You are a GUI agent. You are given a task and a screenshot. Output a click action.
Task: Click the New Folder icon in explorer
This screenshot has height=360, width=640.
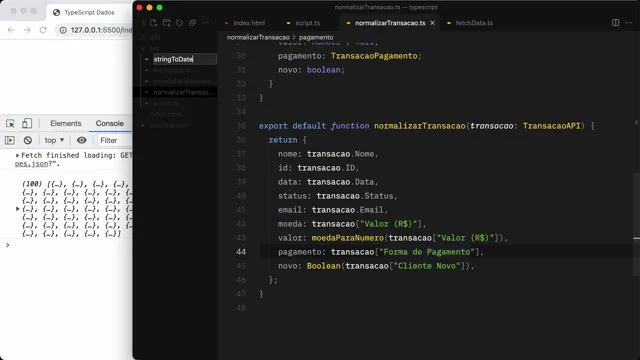pyautogui.click(x=166, y=23)
